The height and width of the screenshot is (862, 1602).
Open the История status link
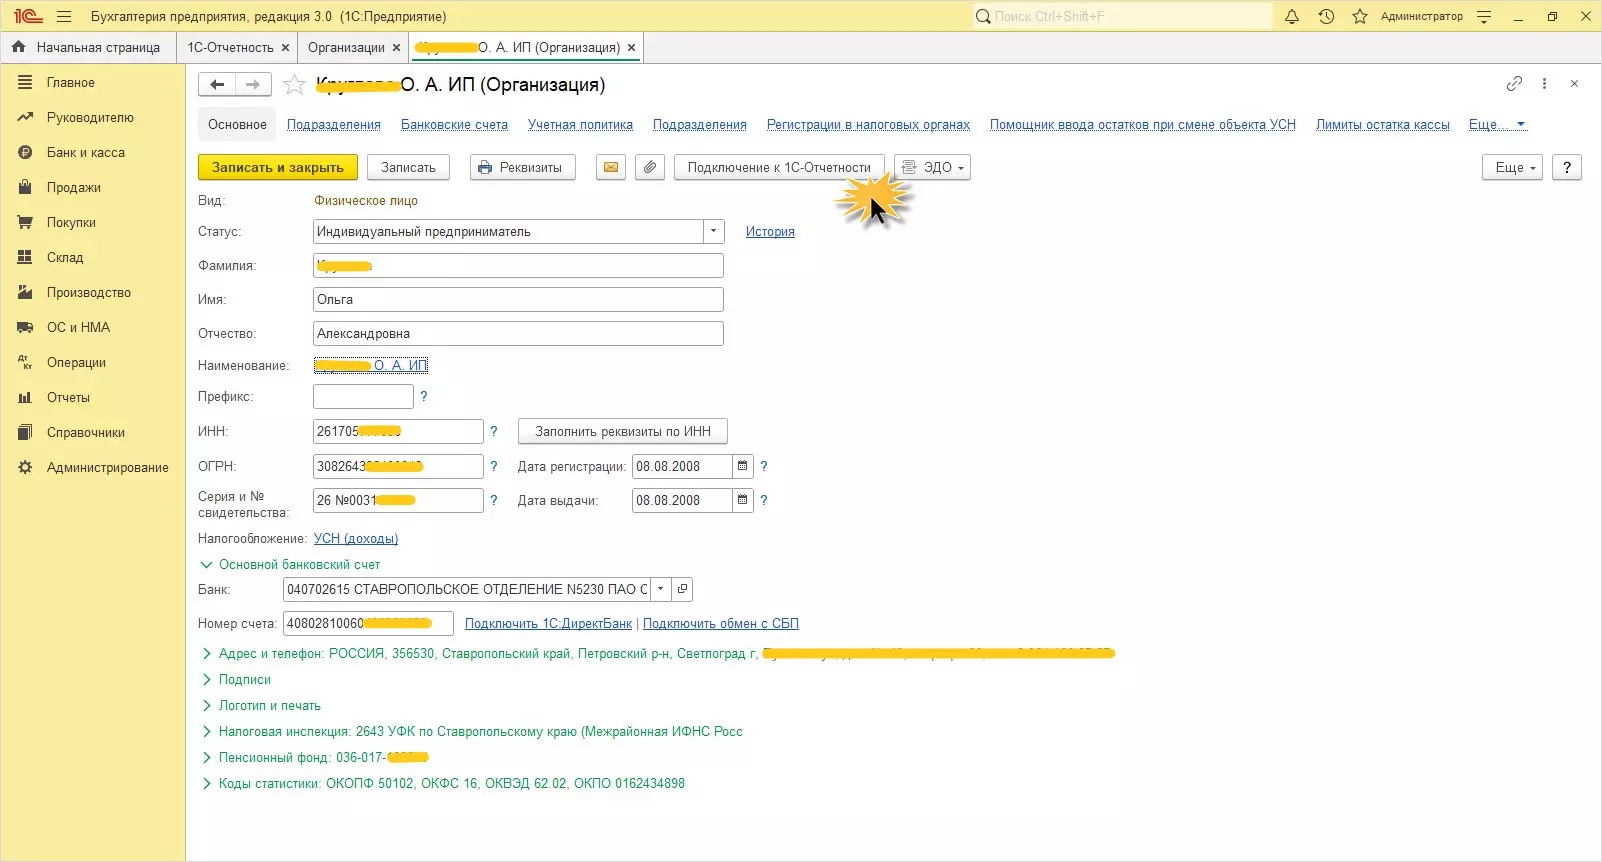click(770, 232)
